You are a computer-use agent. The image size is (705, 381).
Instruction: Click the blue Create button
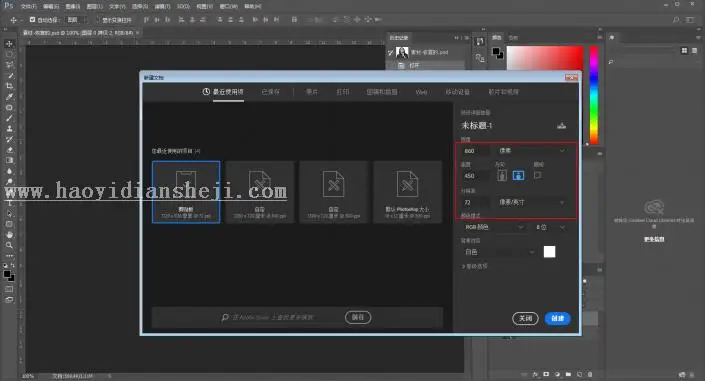click(558, 318)
